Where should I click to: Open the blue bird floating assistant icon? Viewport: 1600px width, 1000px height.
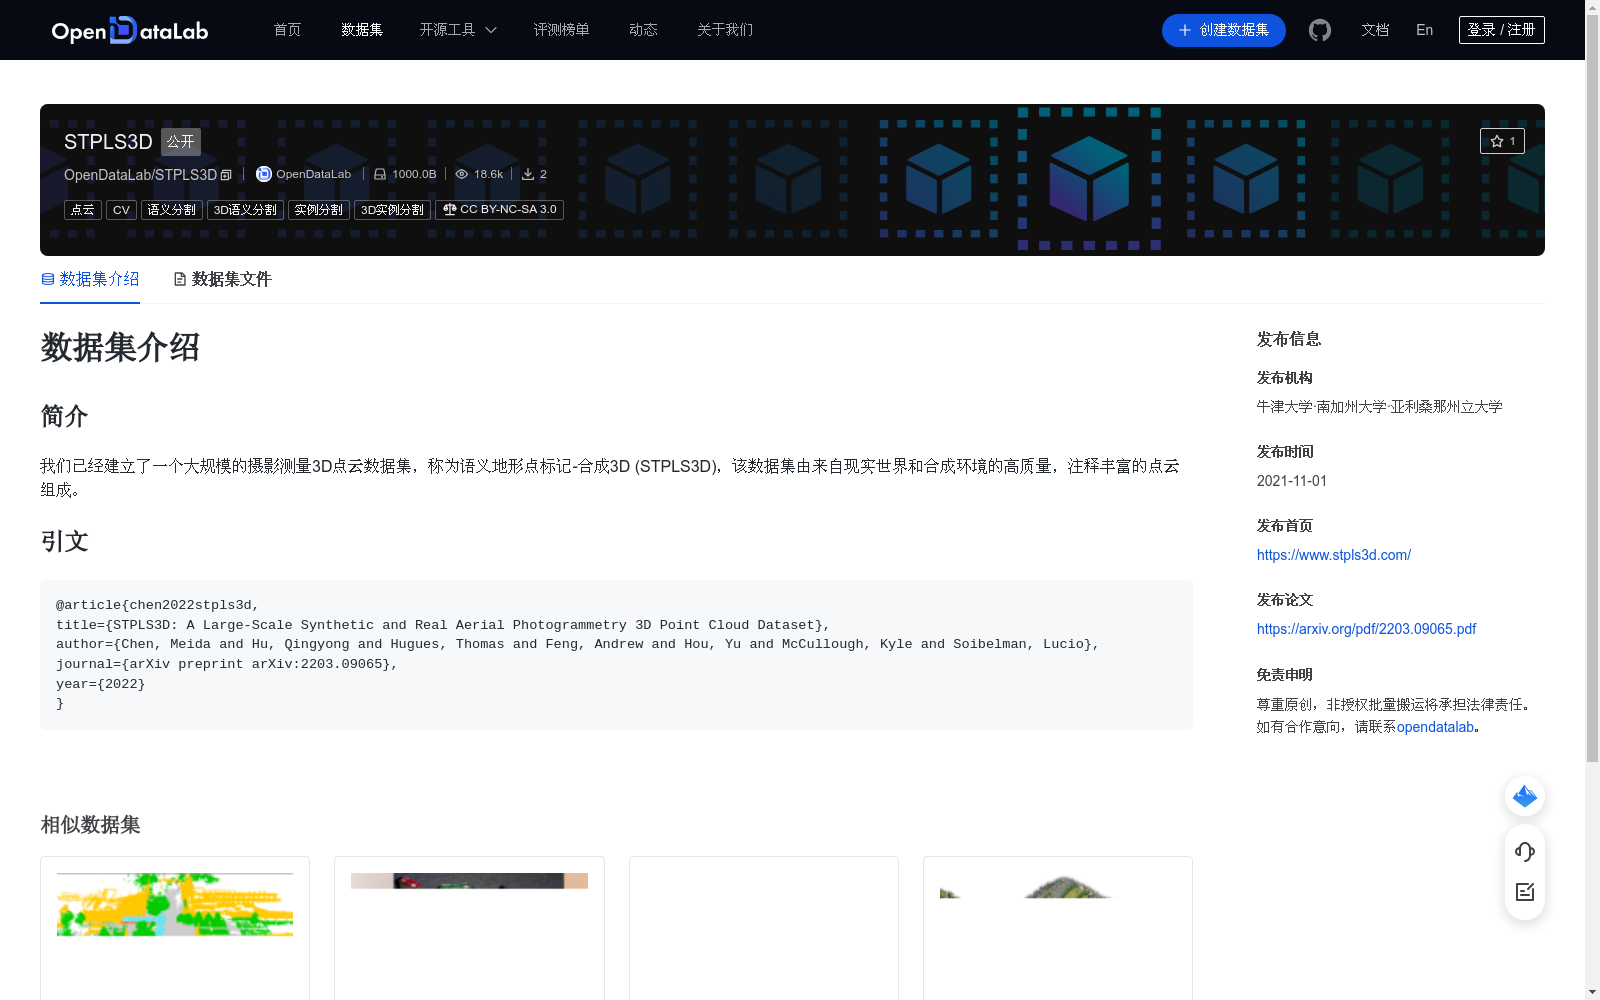[x=1525, y=796]
